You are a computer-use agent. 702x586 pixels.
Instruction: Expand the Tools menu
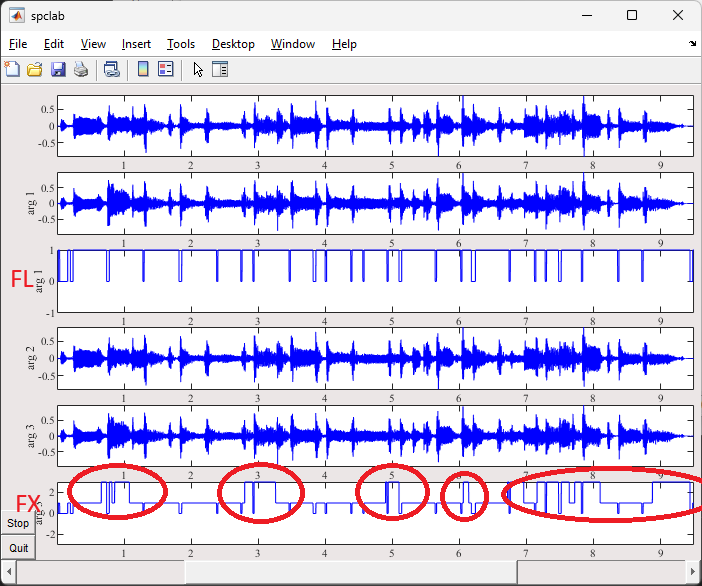[181, 44]
